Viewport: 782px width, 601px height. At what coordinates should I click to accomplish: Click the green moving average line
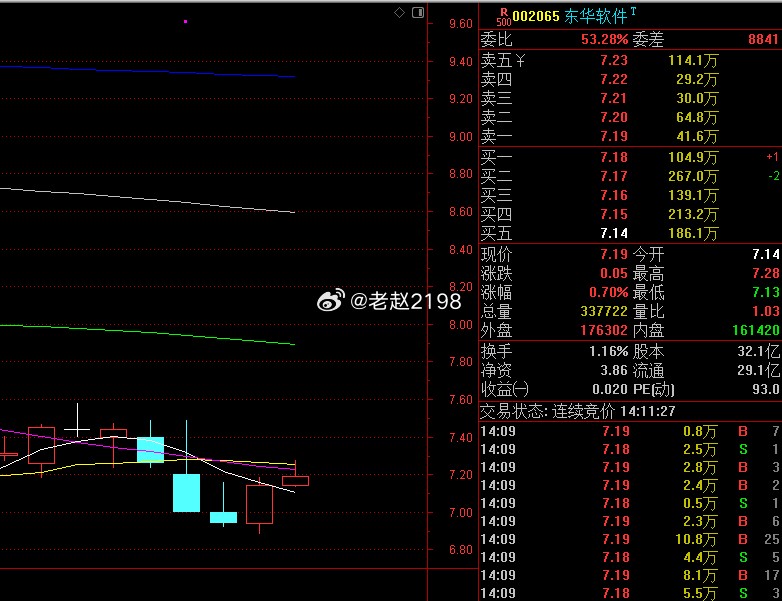pos(150,333)
